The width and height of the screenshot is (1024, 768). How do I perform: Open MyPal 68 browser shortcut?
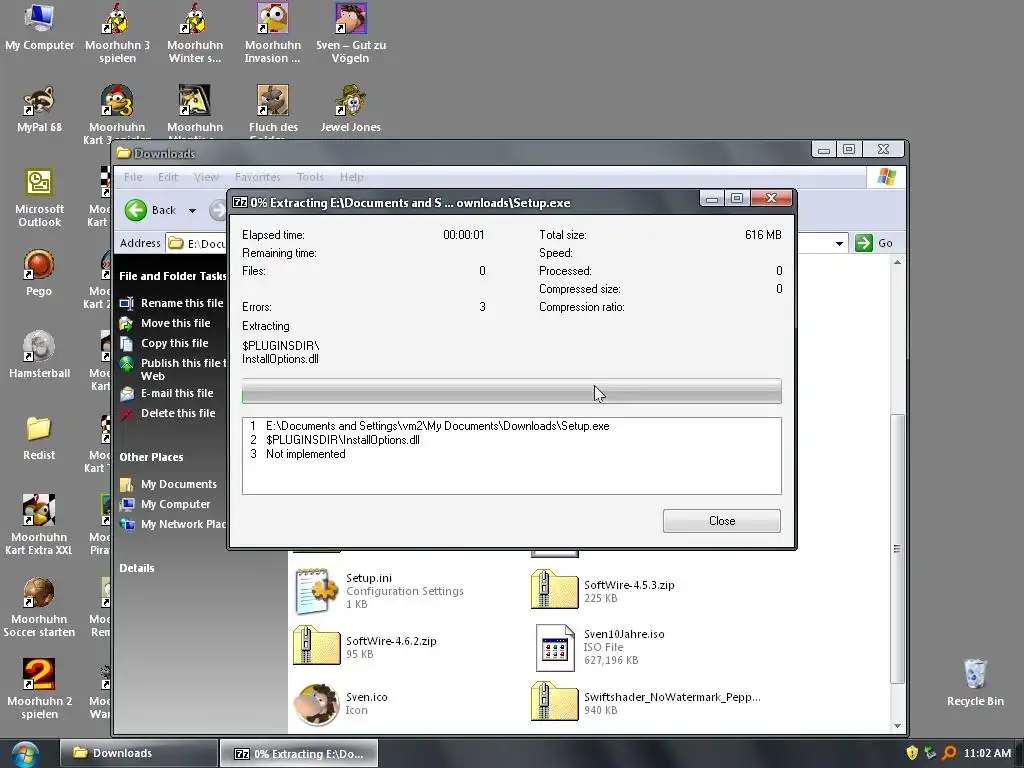pos(39,110)
